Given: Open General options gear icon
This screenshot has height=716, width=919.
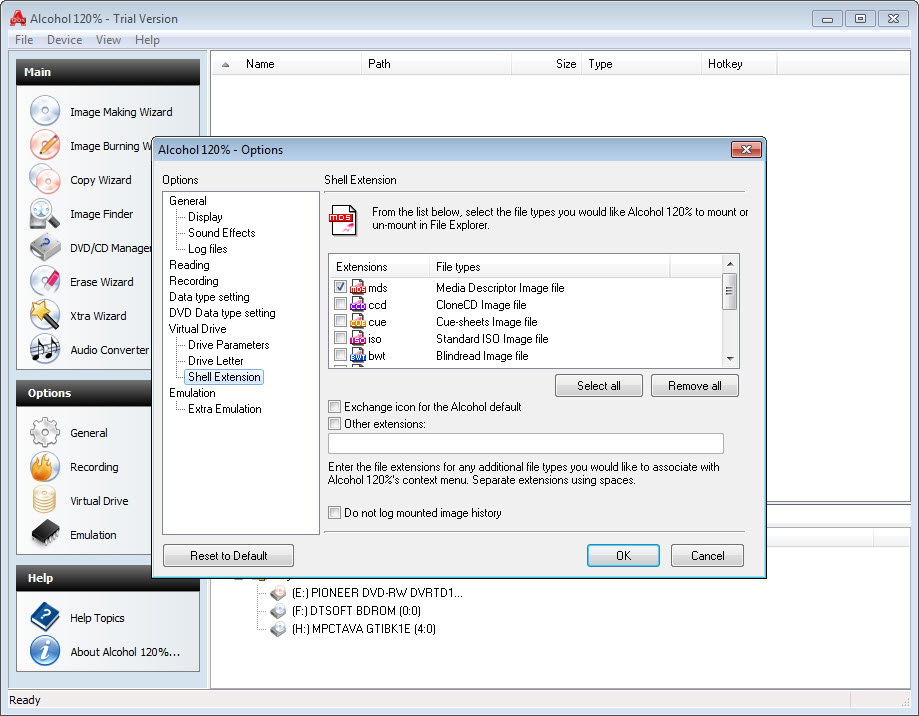Looking at the screenshot, I should point(45,432).
